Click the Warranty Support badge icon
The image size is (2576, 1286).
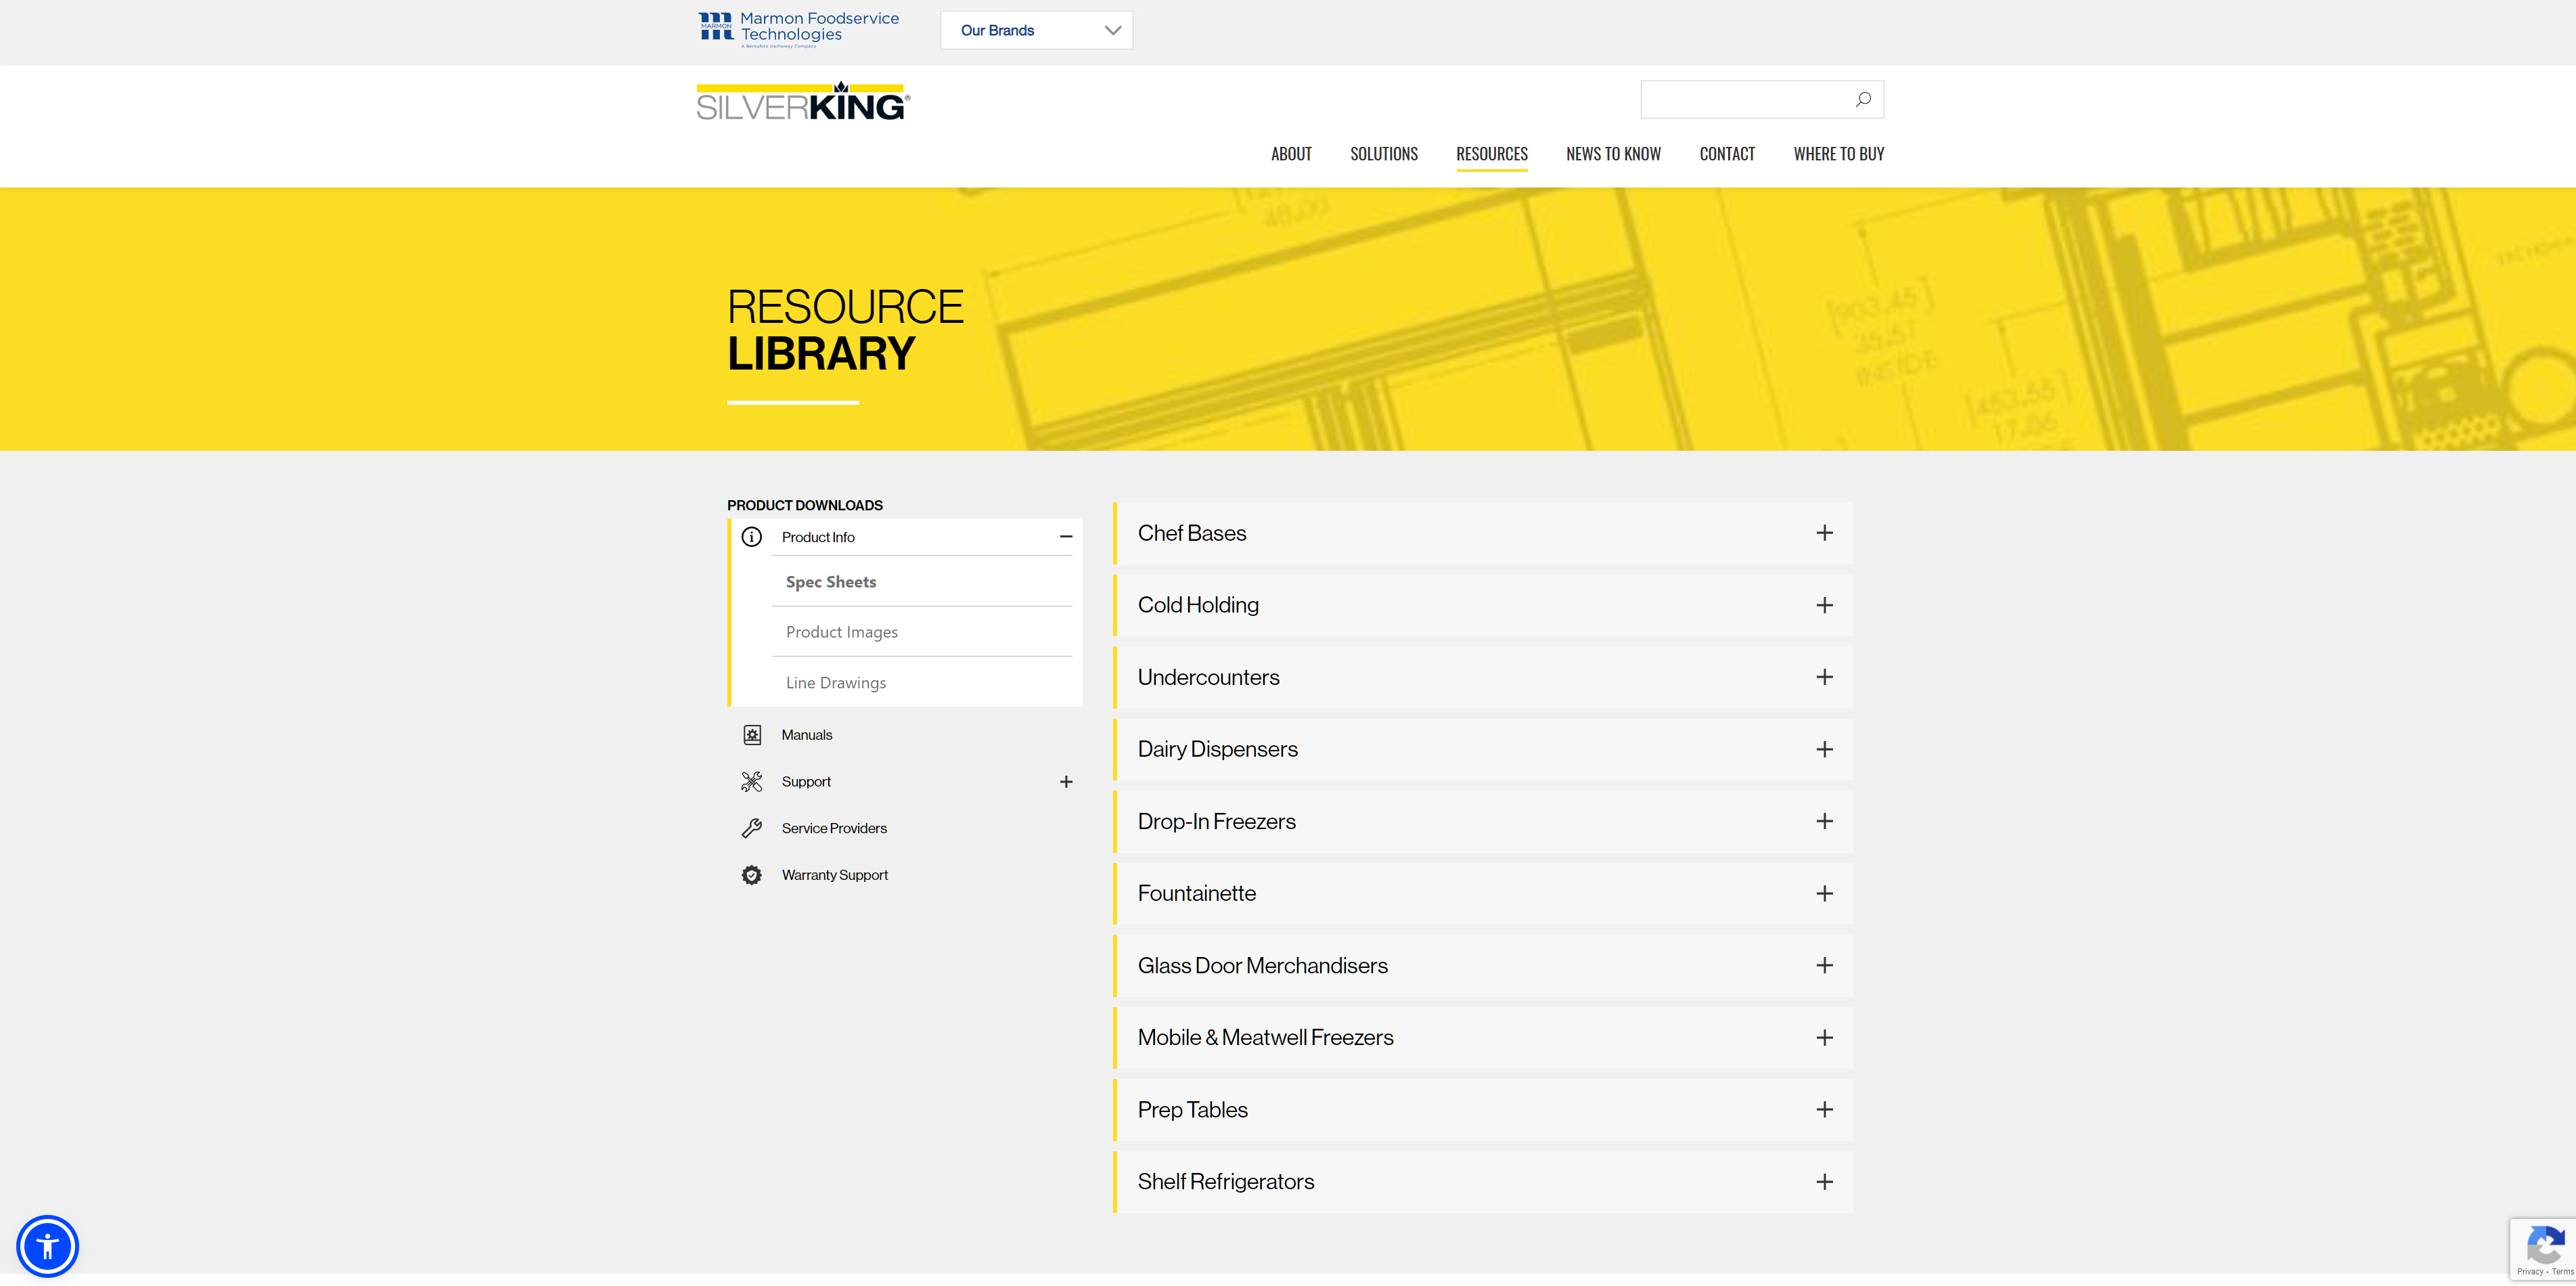point(752,875)
